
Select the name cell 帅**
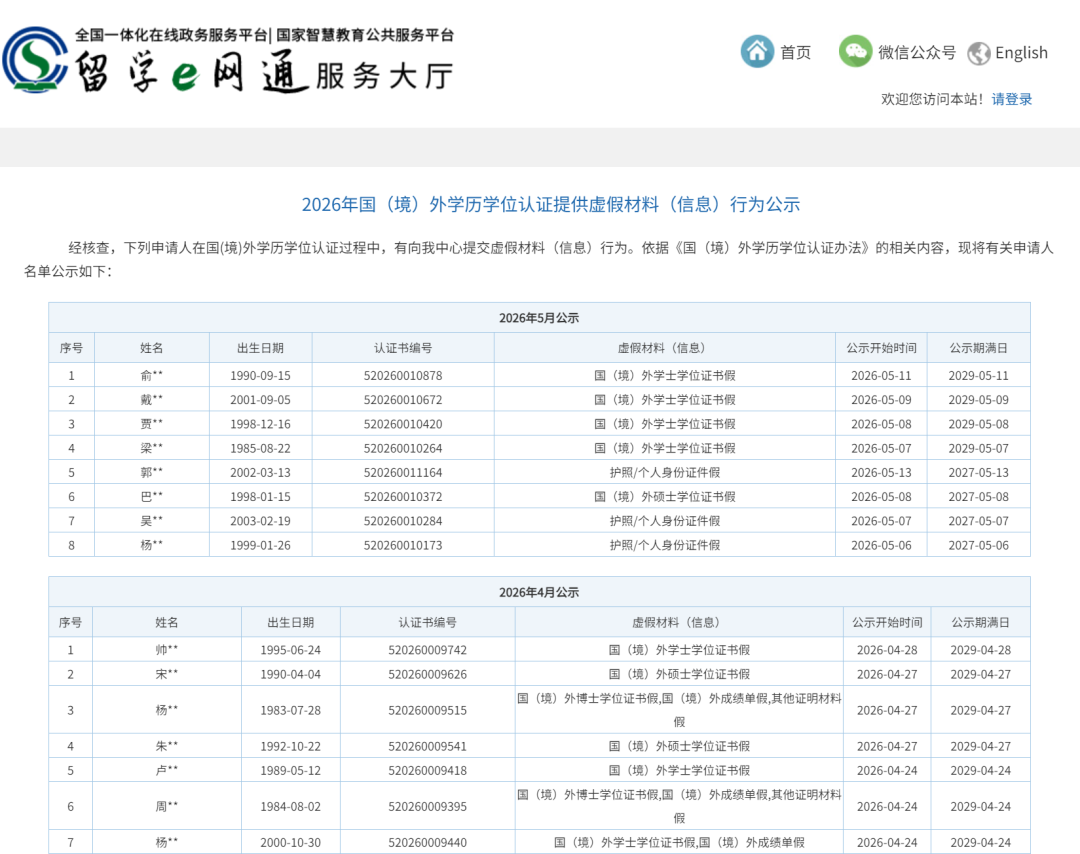tap(167, 649)
